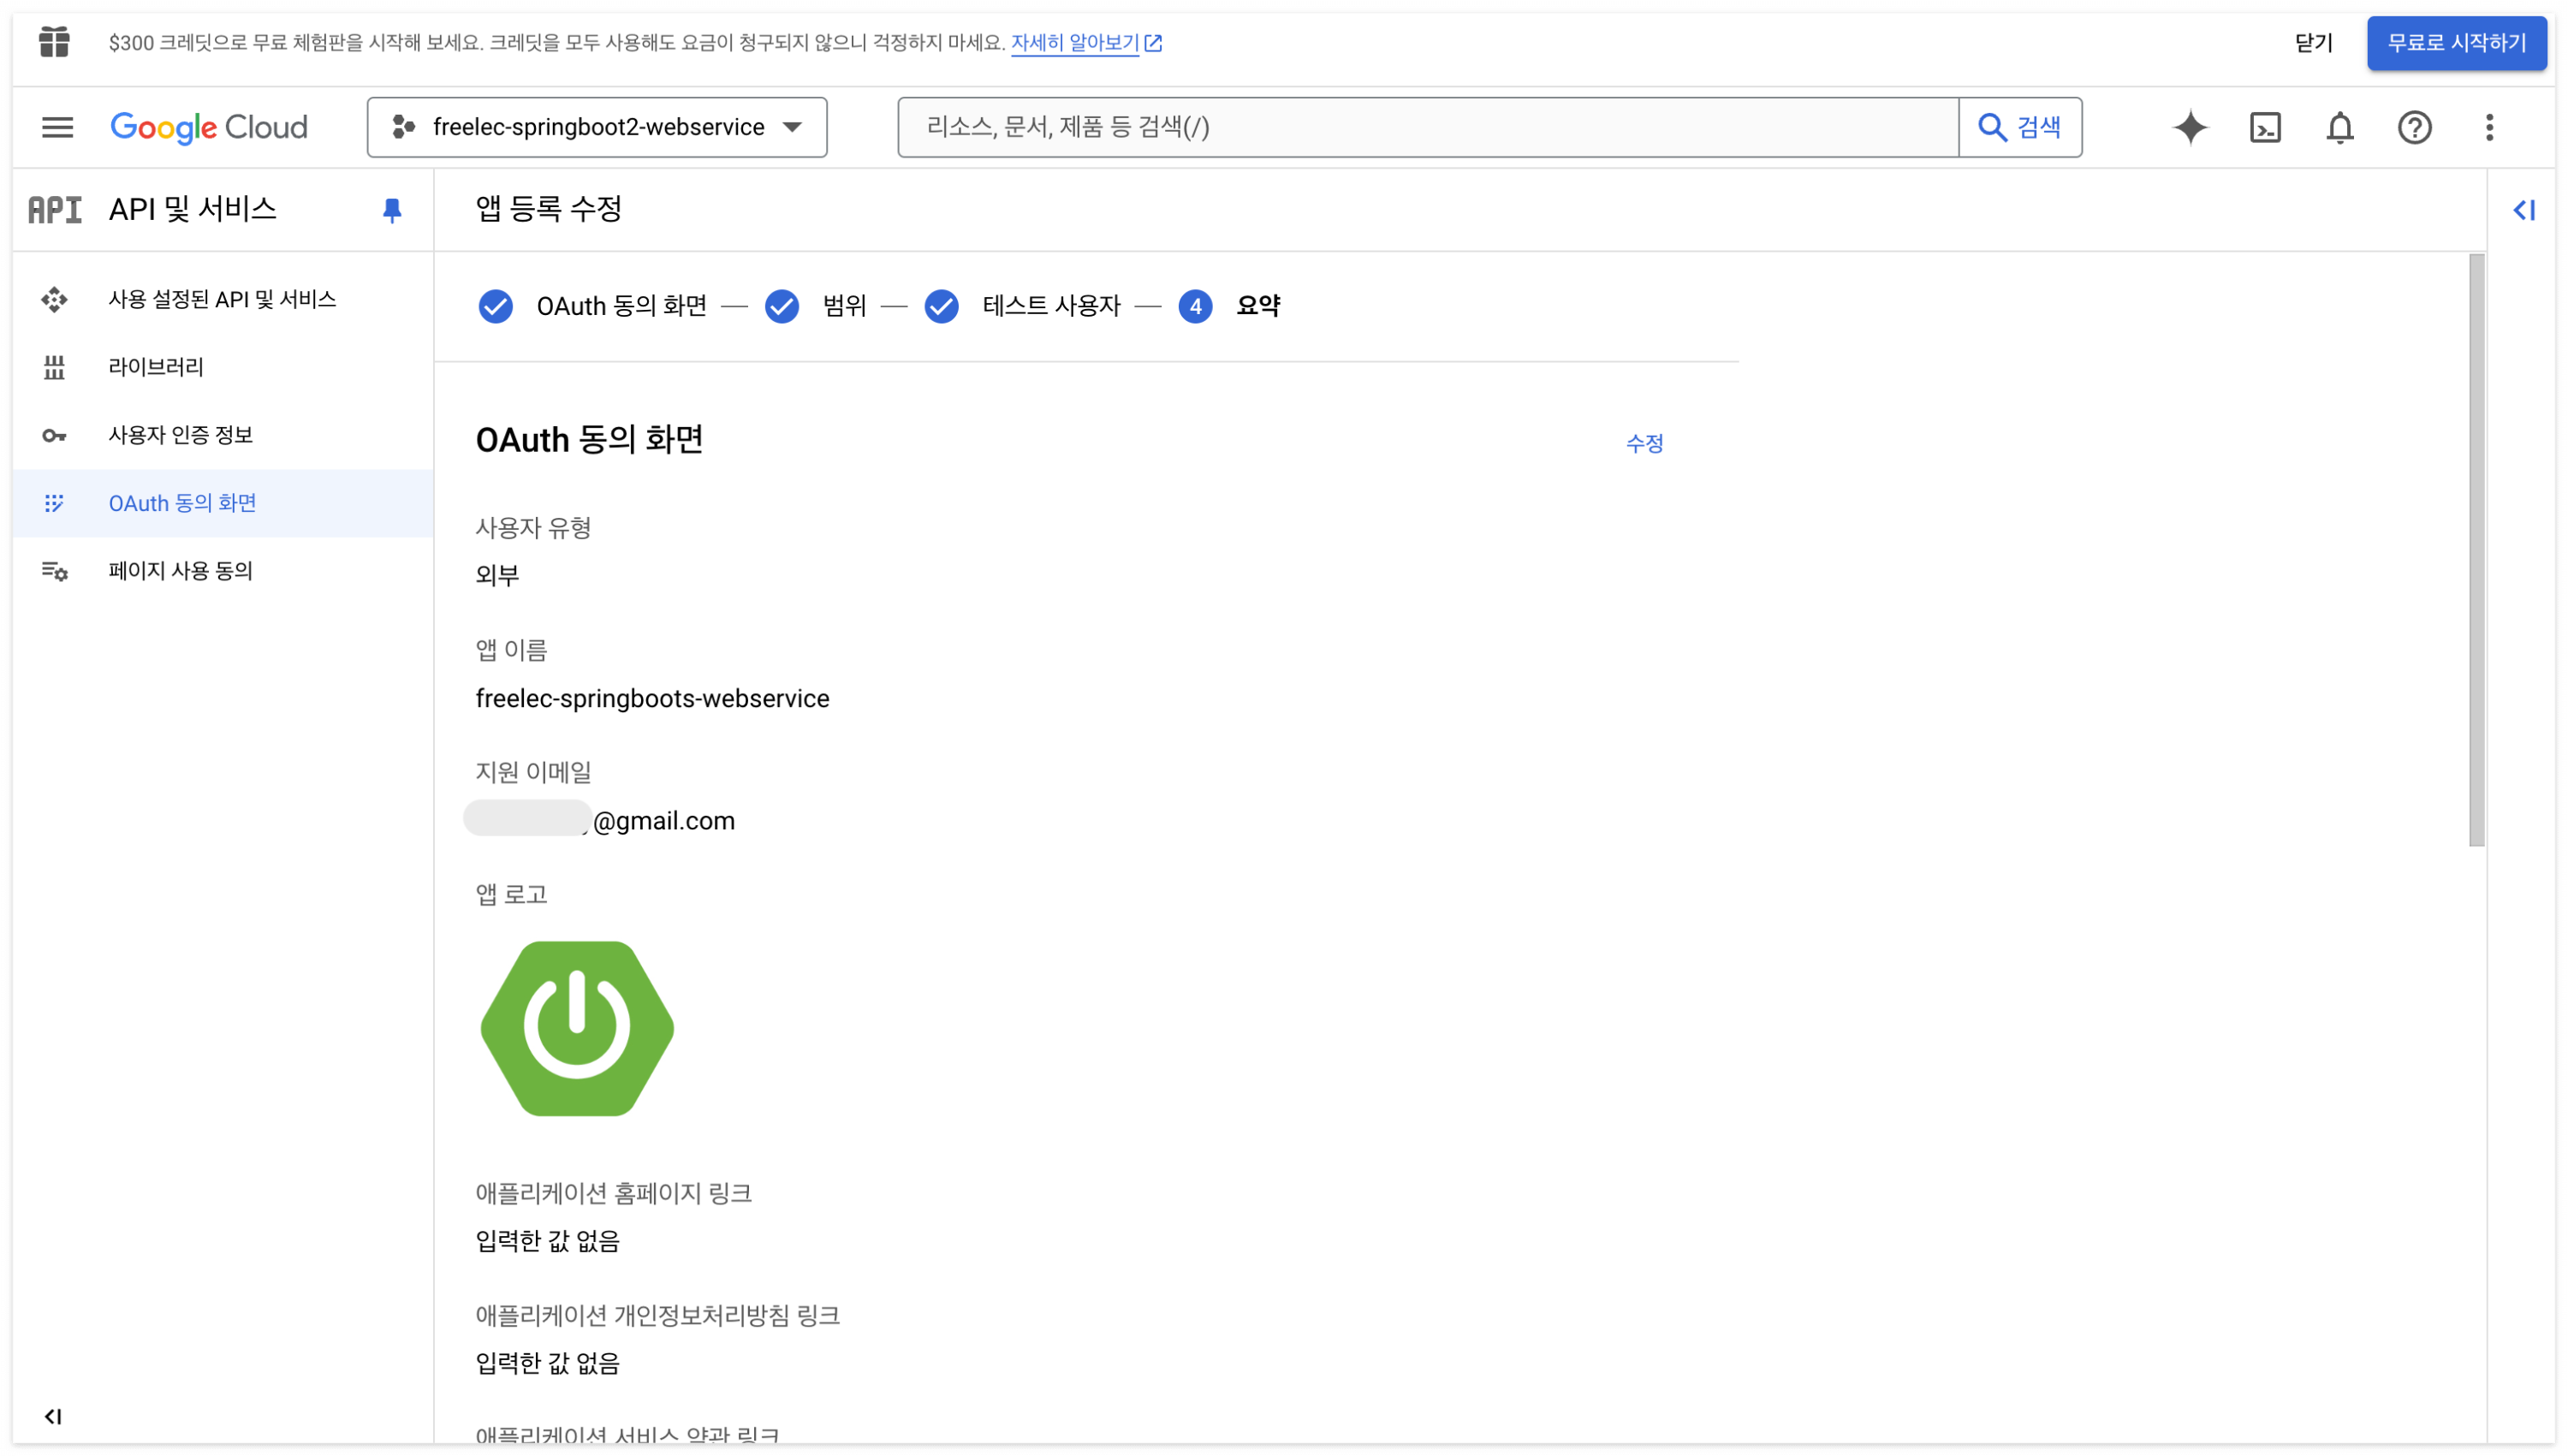The width and height of the screenshot is (2568, 1456).
Task: Open the main hamburger navigation menu
Action: 57,127
